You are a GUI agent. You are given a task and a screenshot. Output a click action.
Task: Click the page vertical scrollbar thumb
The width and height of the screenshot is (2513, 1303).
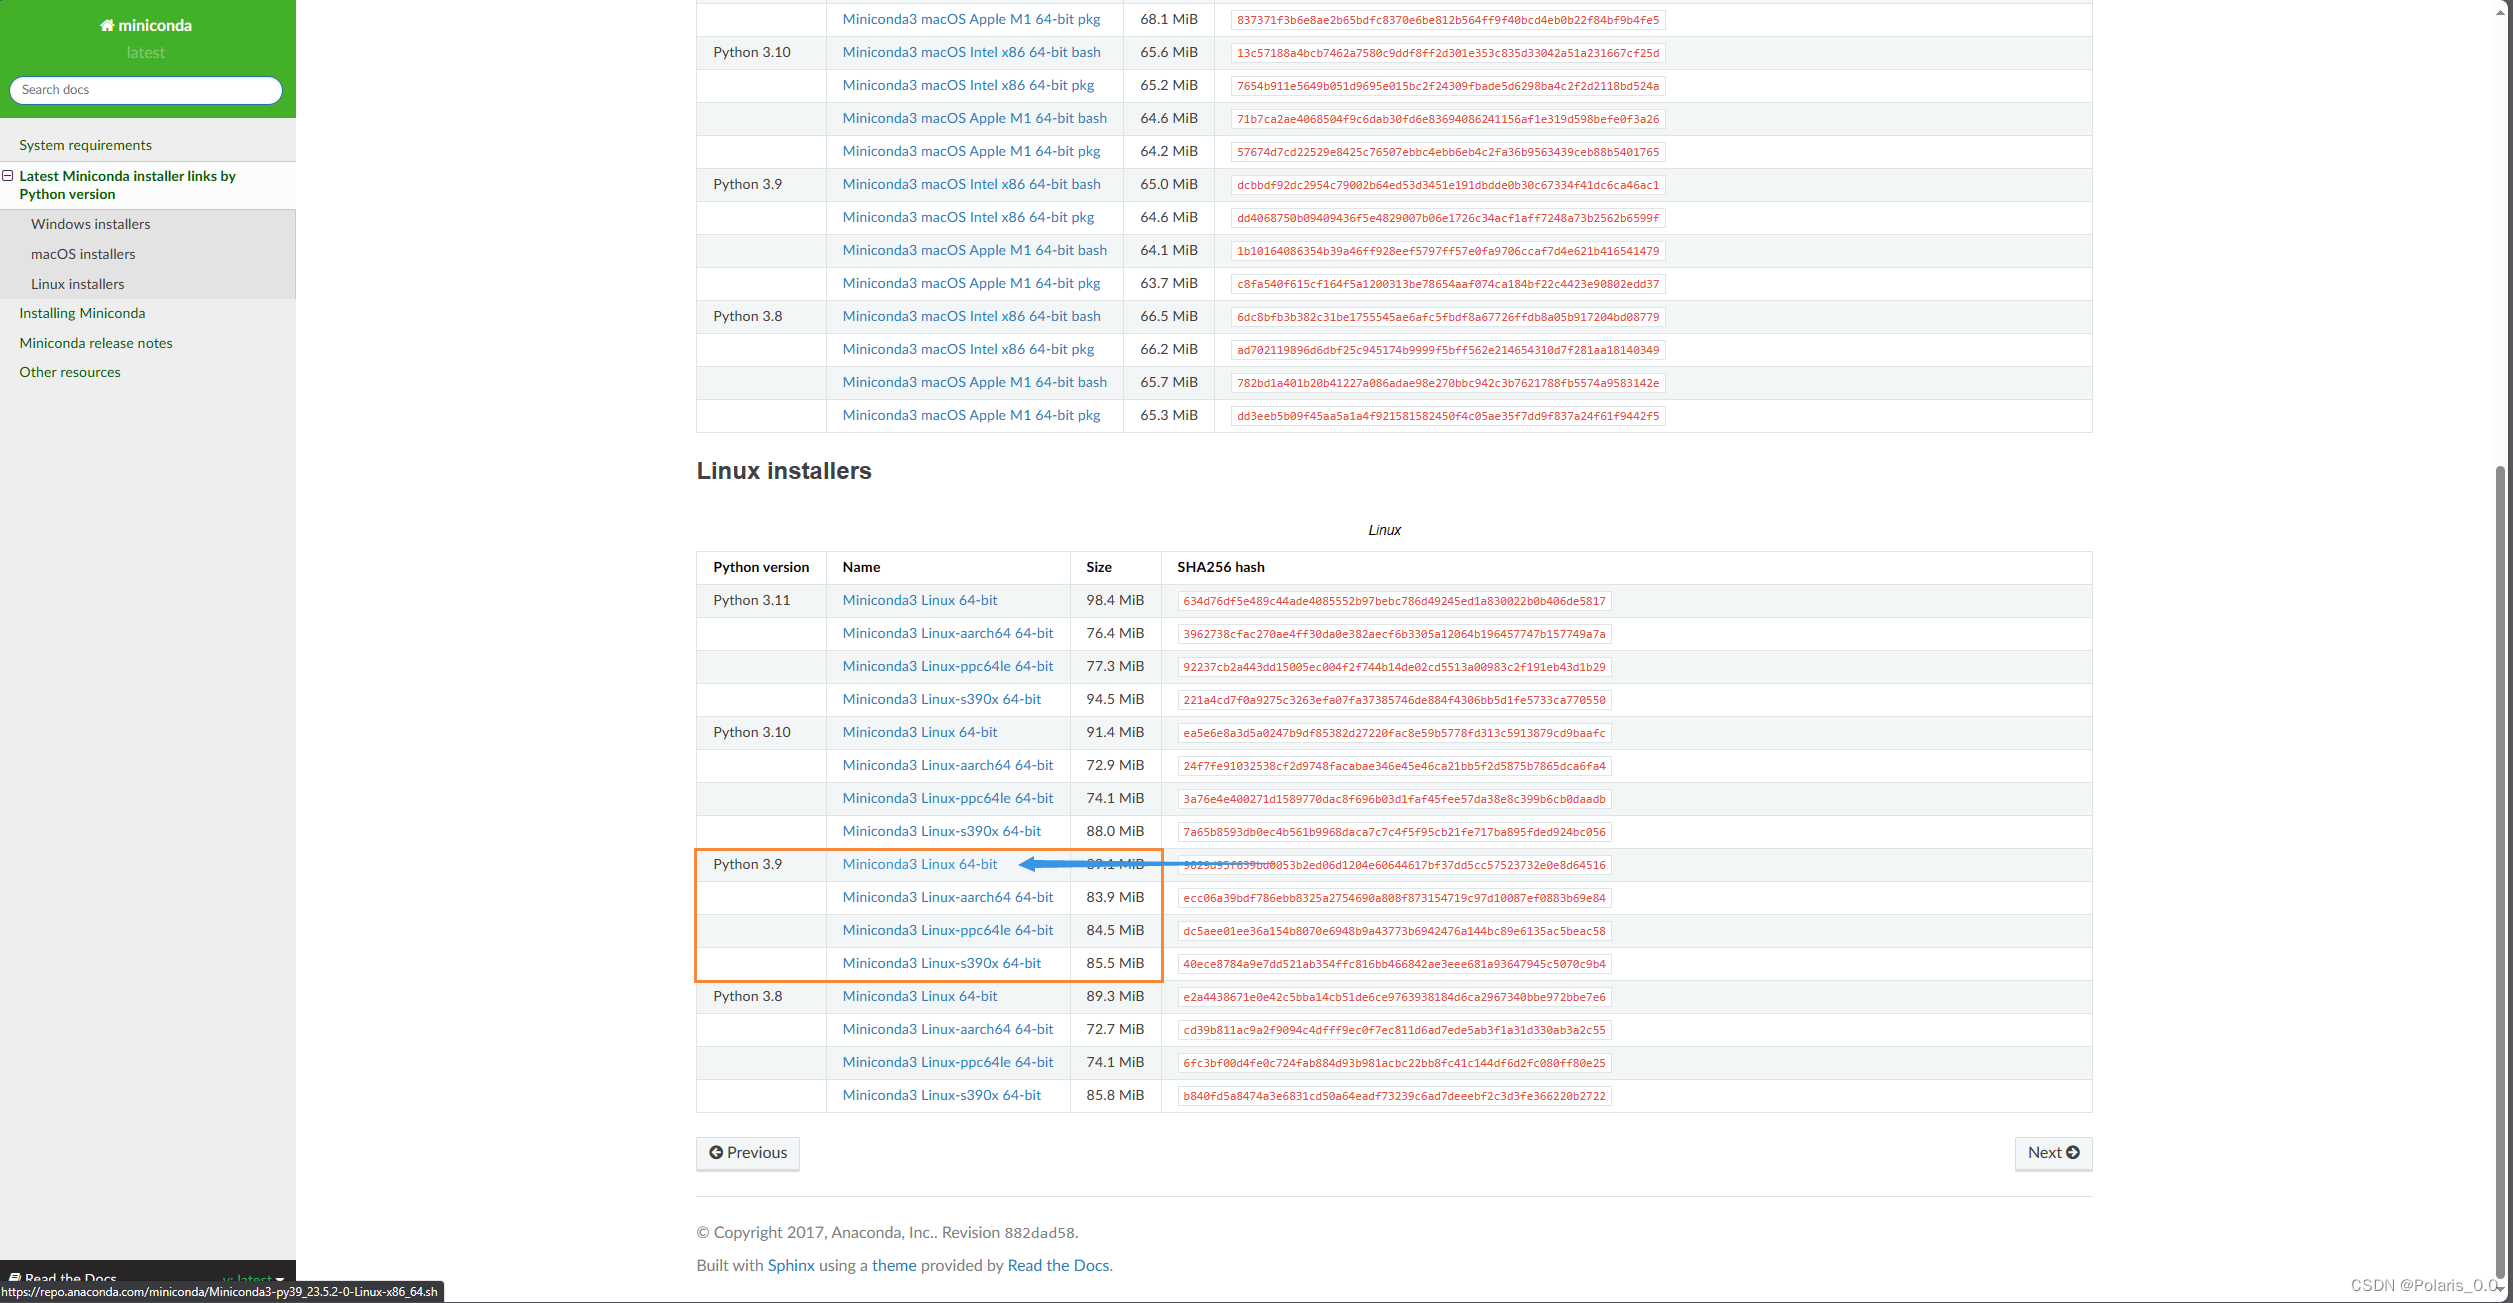pyautogui.click(x=2500, y=870)
